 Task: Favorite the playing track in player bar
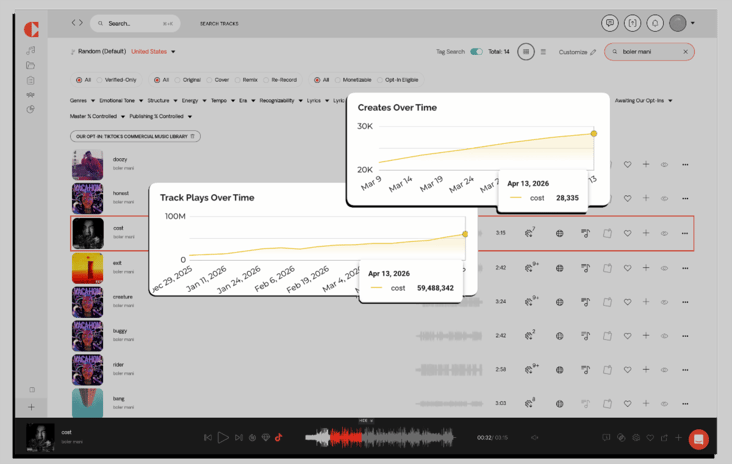pyautogui.click(x=650, y=437)
